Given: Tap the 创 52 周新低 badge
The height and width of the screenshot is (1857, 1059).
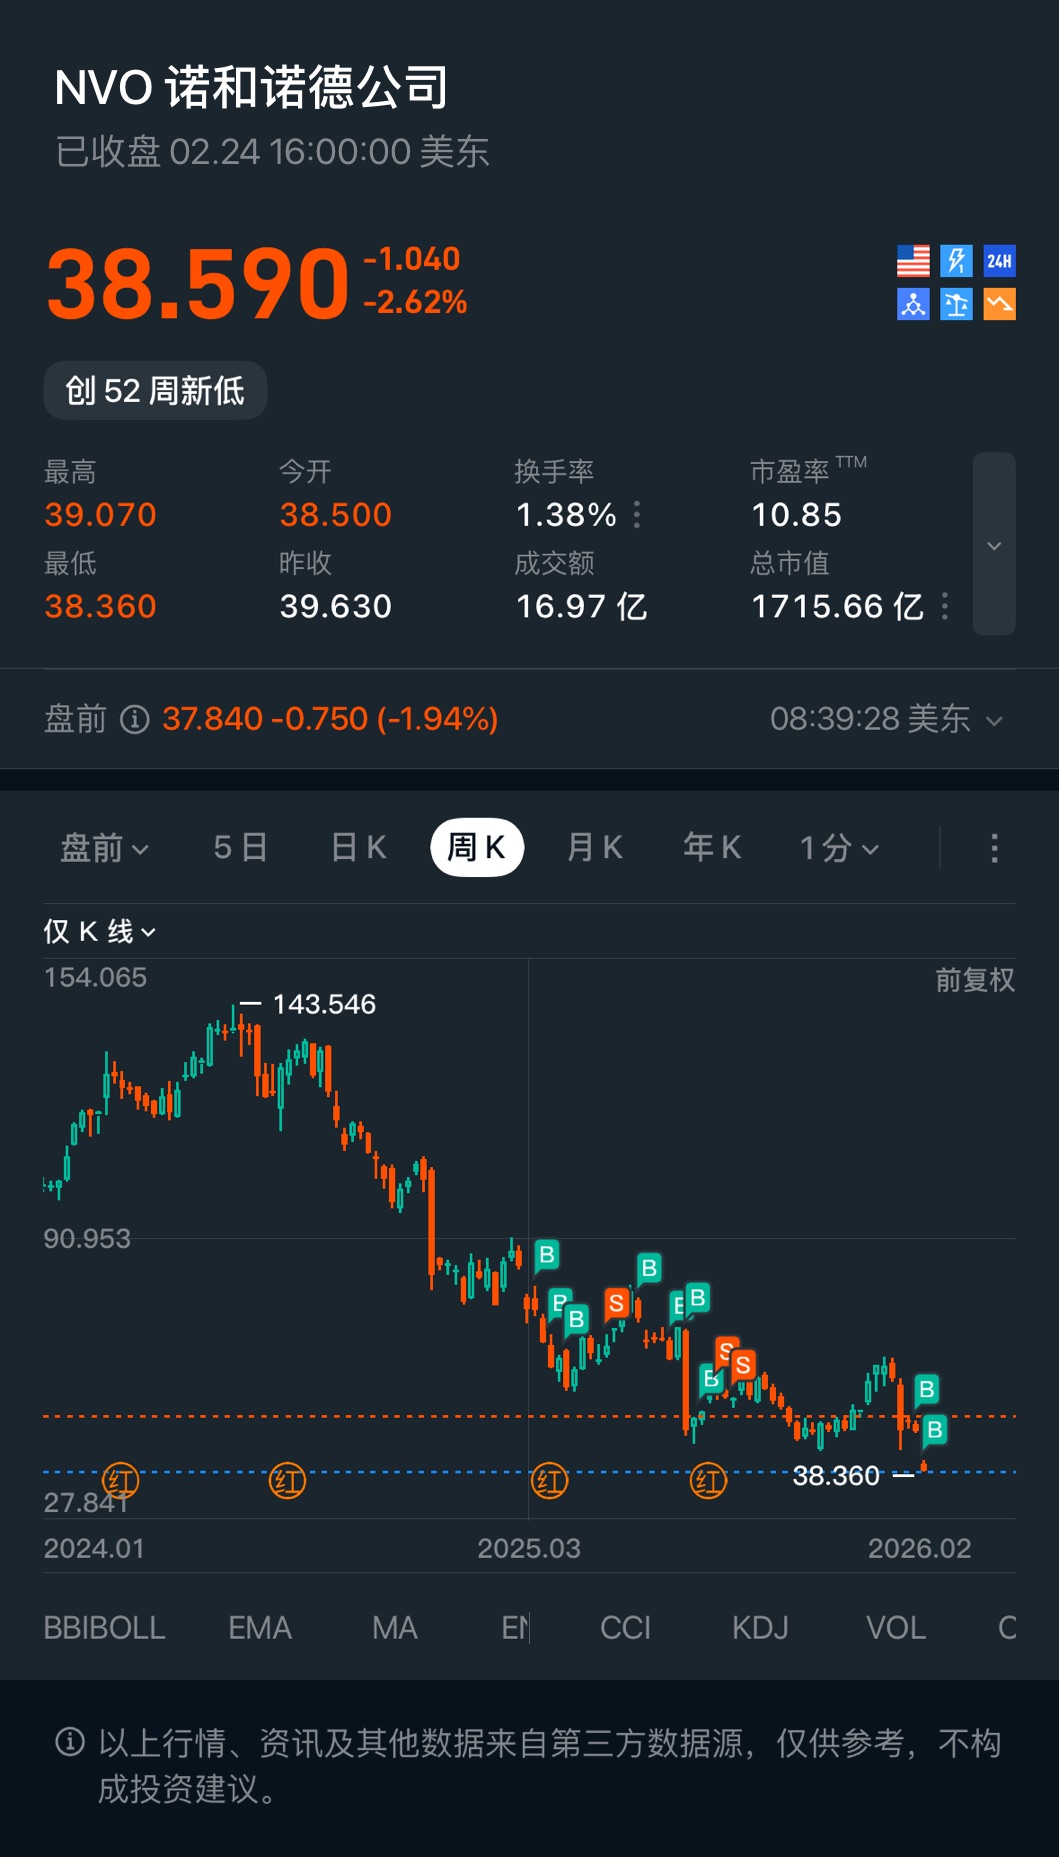Looking at the screenshot, I should click(155, 390).
